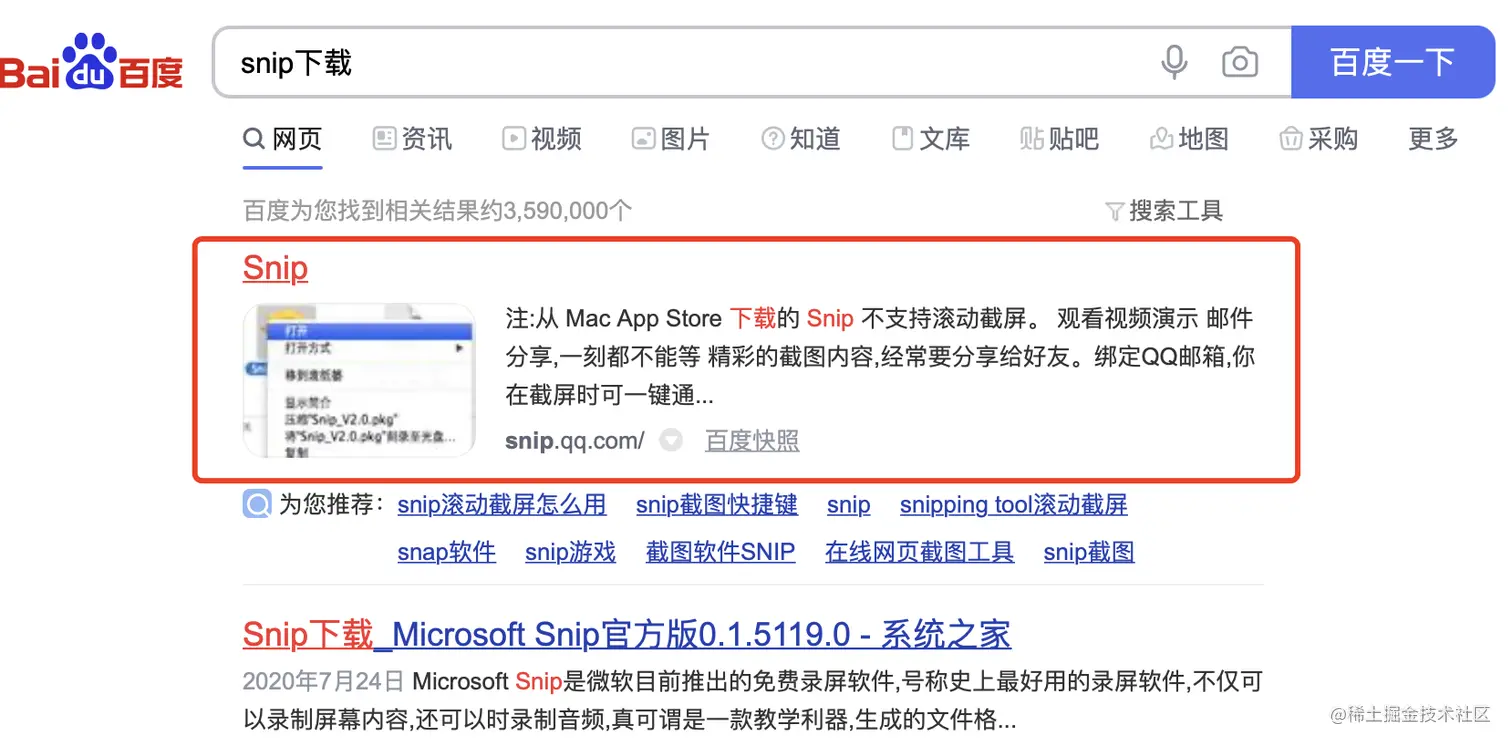Open the snip滚动截屏怎么用 suggestion
Screen dimensions: 1512x746
coord(502,505)
